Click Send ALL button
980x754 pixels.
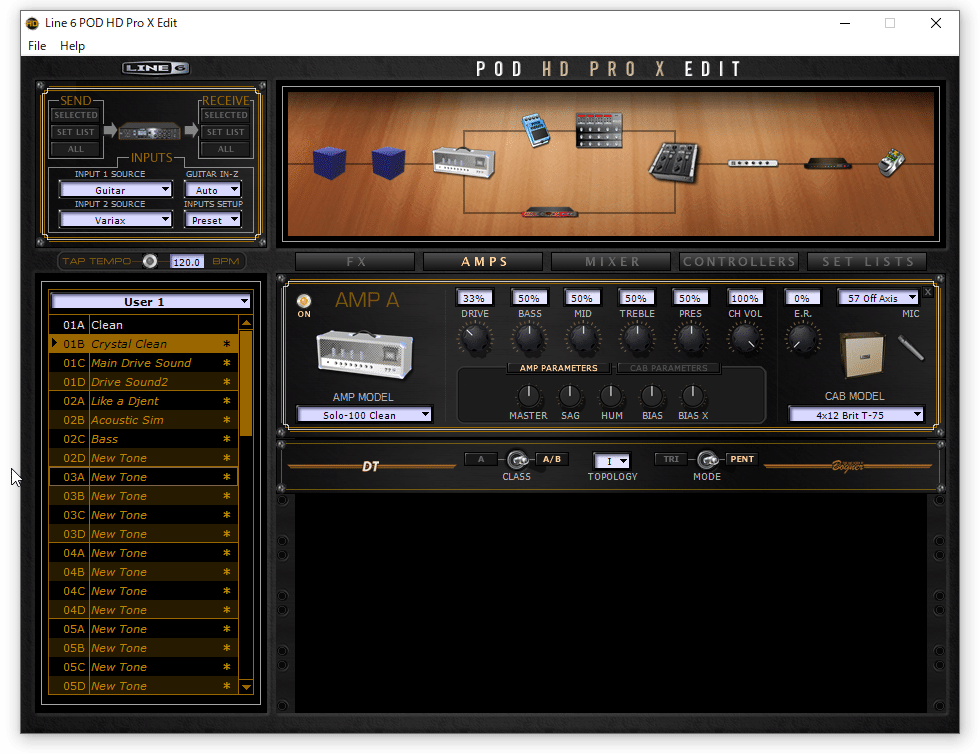(76, 149)
